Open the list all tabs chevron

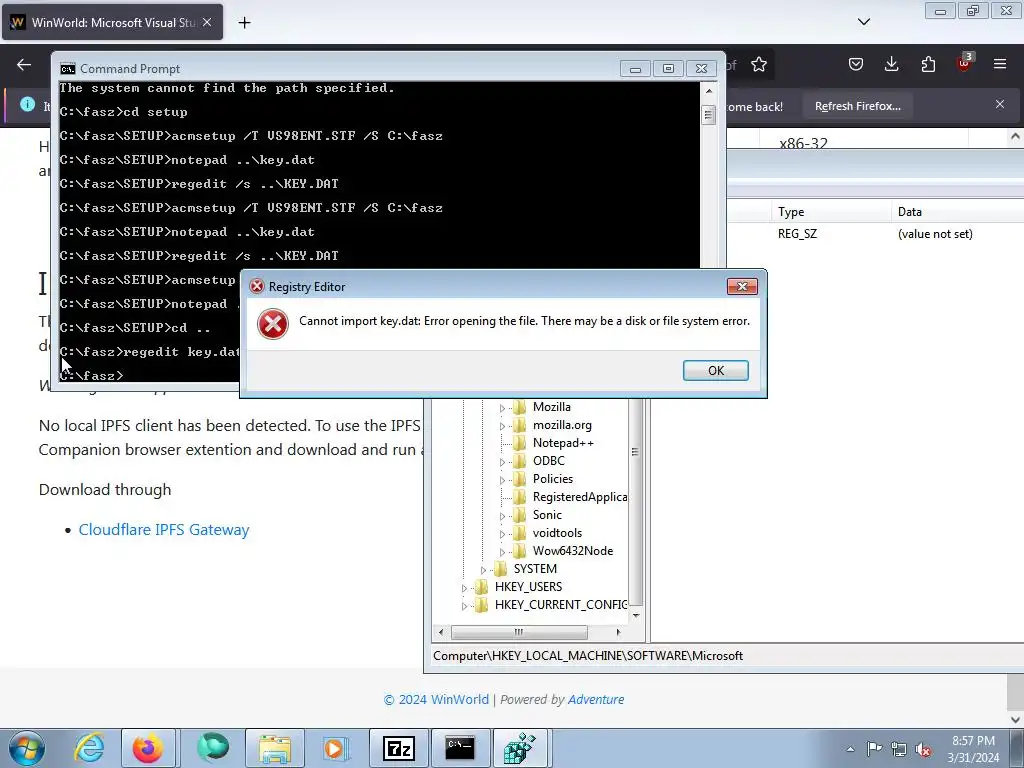(864, 22)
